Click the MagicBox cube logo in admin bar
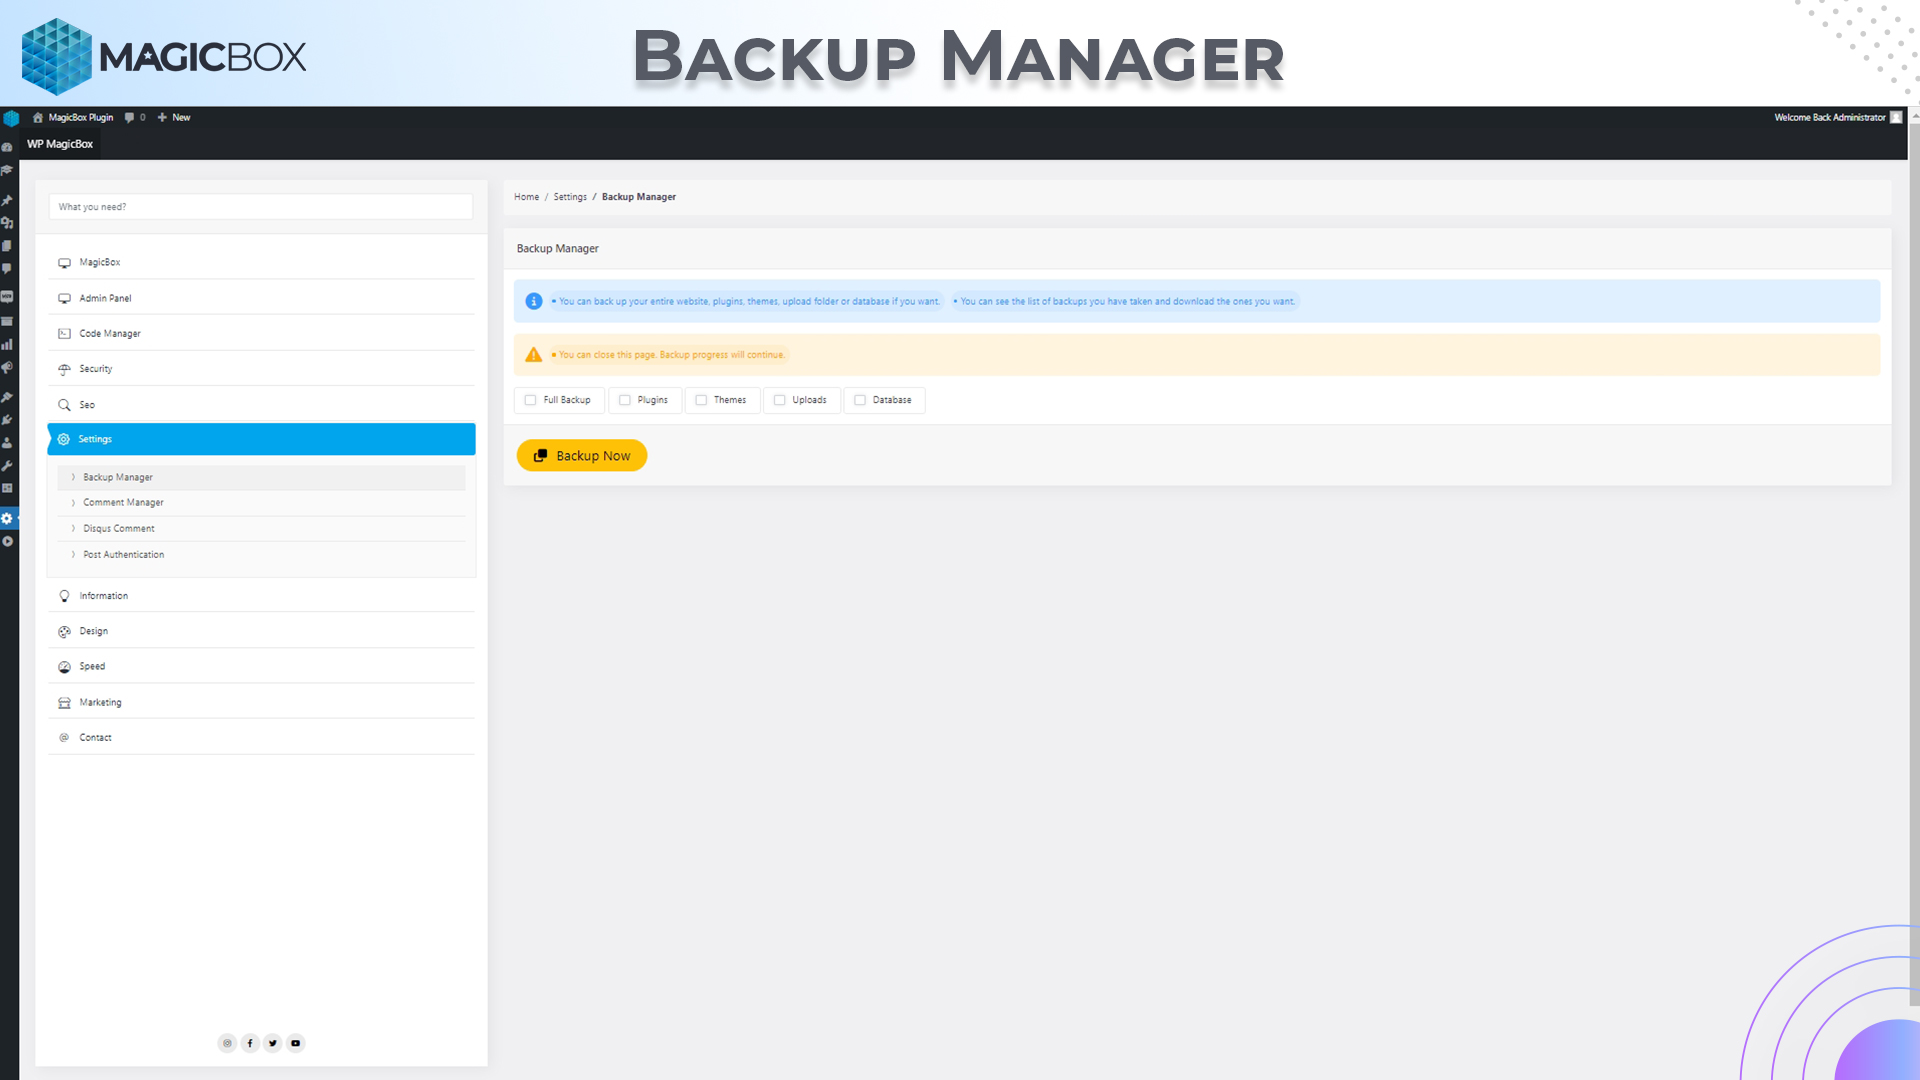This screenshot has width=1920, height=1080. [11, 118]
